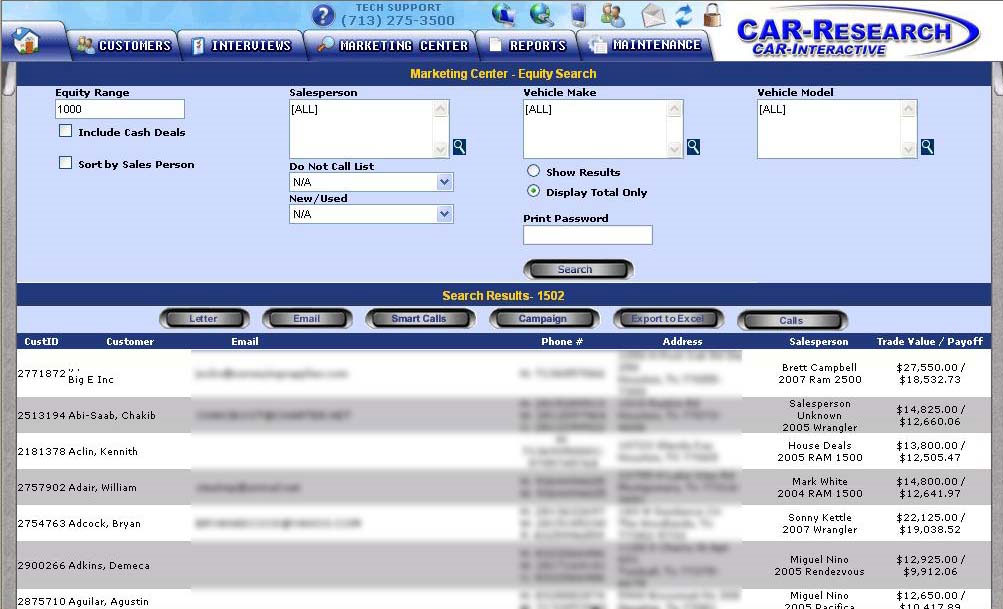Click the padlock lock icon
This screenshot has height=609, width=1003.
[712, 15]
